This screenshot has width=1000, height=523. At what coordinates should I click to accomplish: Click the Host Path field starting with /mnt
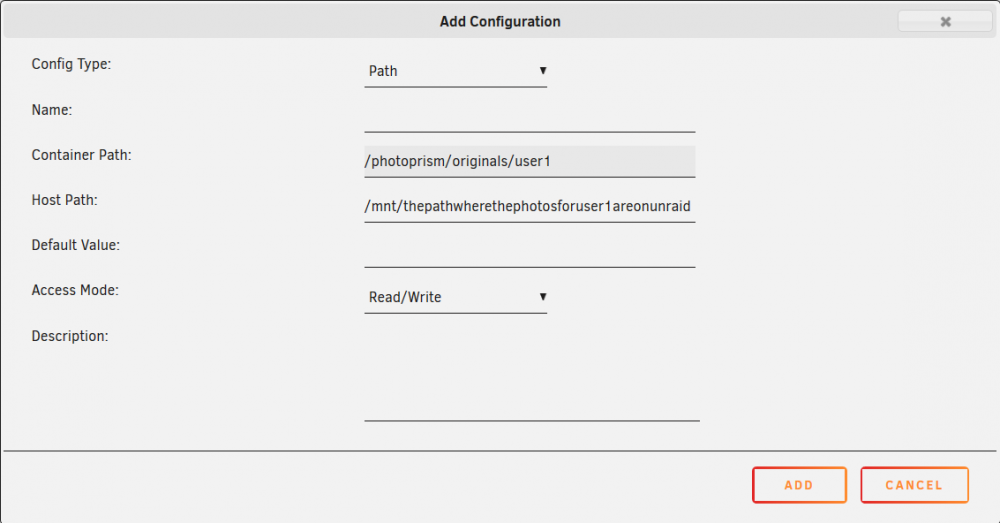coord(529,207)
